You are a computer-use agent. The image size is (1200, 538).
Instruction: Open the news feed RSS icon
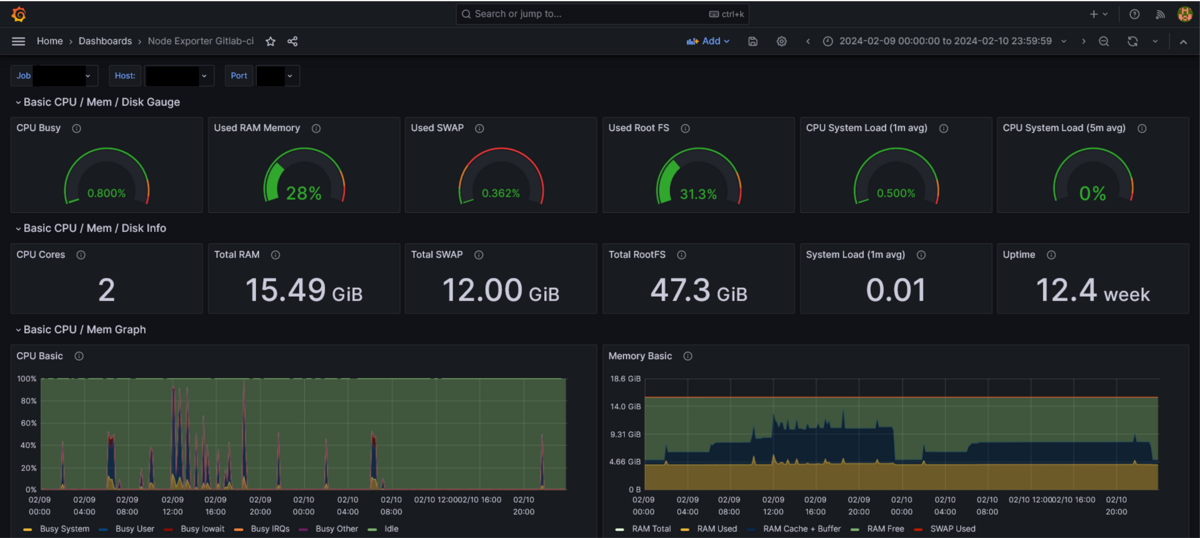tap(1160, 14)
